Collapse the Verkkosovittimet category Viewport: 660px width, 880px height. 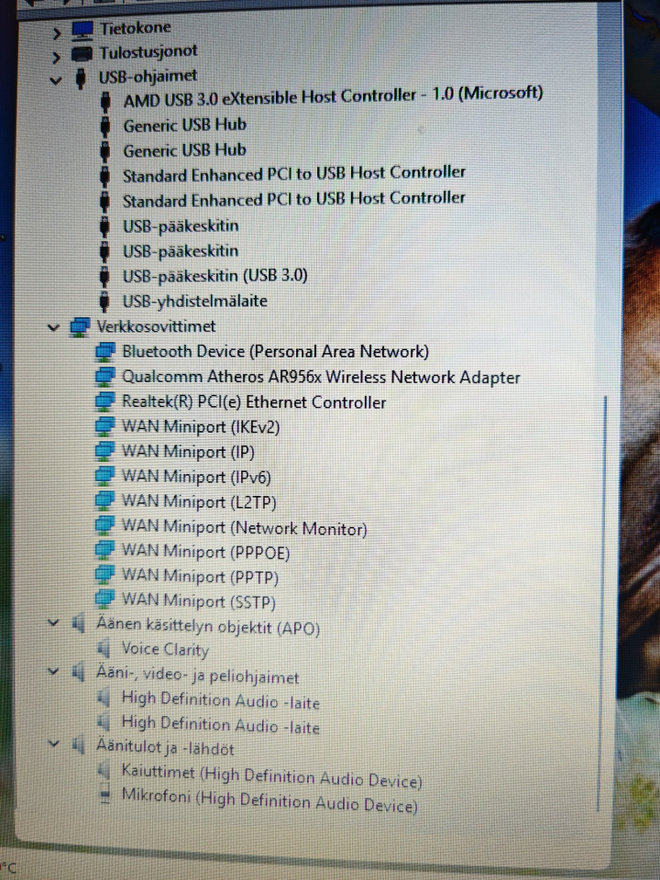coord(53,327)
